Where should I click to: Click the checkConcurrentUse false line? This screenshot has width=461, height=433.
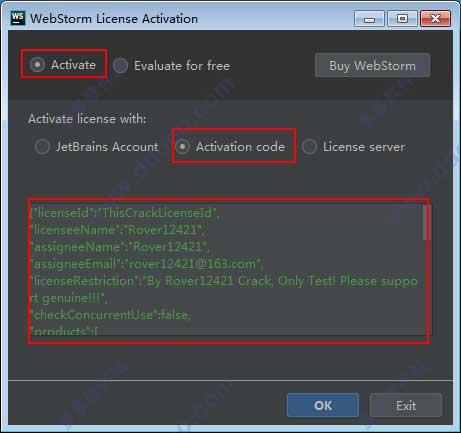click(x=110, y=315)
